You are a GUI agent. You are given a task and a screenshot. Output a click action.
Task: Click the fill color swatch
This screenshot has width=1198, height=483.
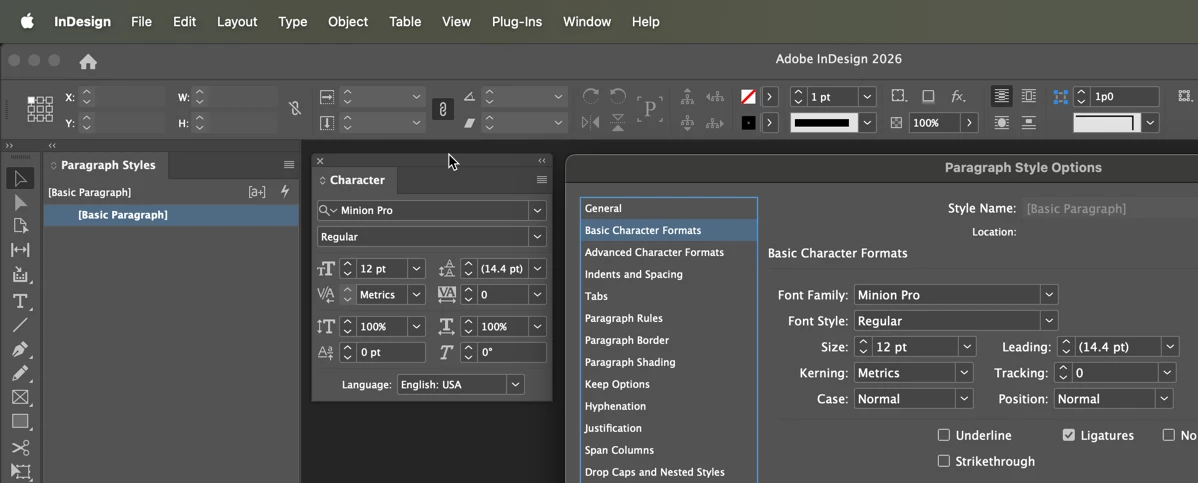coord(749,97)
